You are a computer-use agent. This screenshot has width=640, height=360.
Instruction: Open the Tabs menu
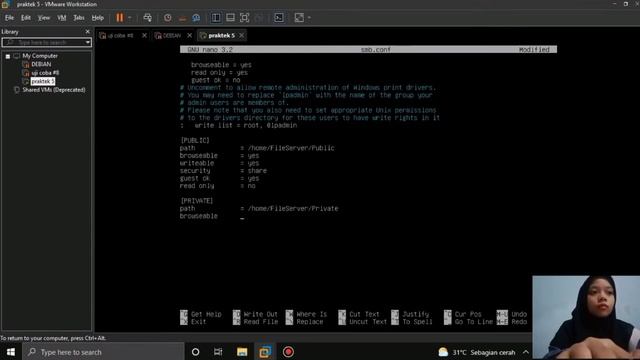[79, 18]
